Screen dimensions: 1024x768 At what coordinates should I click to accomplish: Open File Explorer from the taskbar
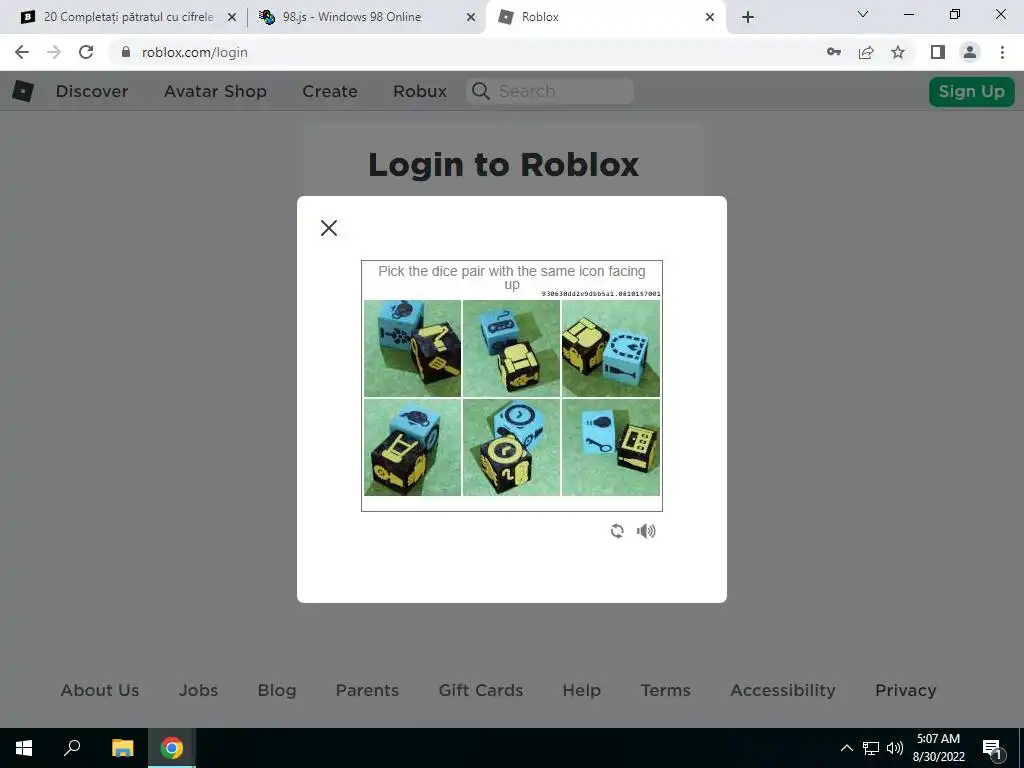click(122, 748)
